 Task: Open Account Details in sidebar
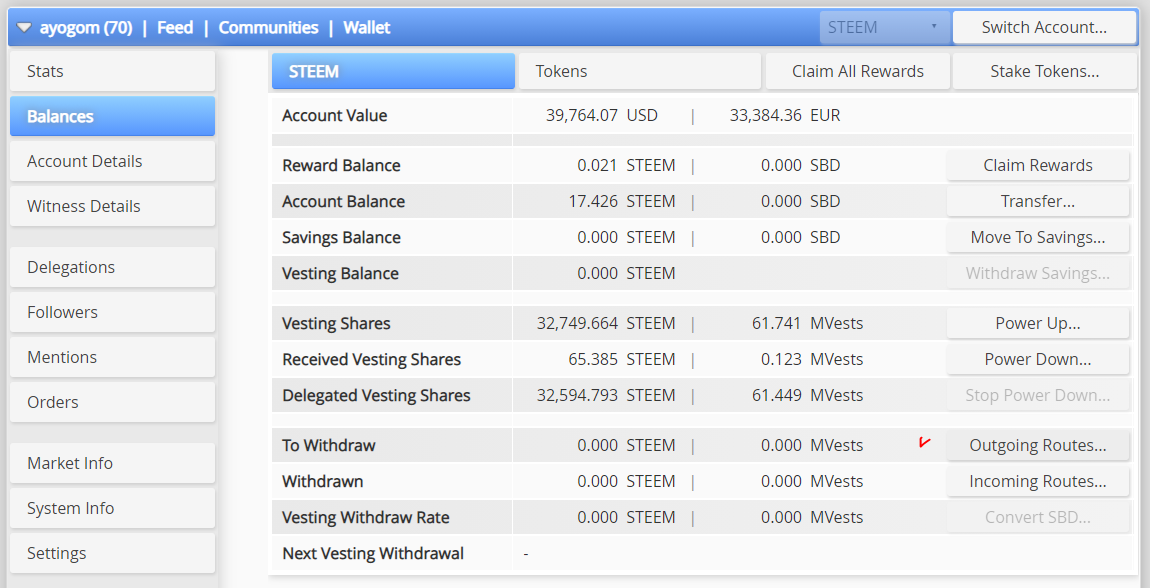click(112, 161)
